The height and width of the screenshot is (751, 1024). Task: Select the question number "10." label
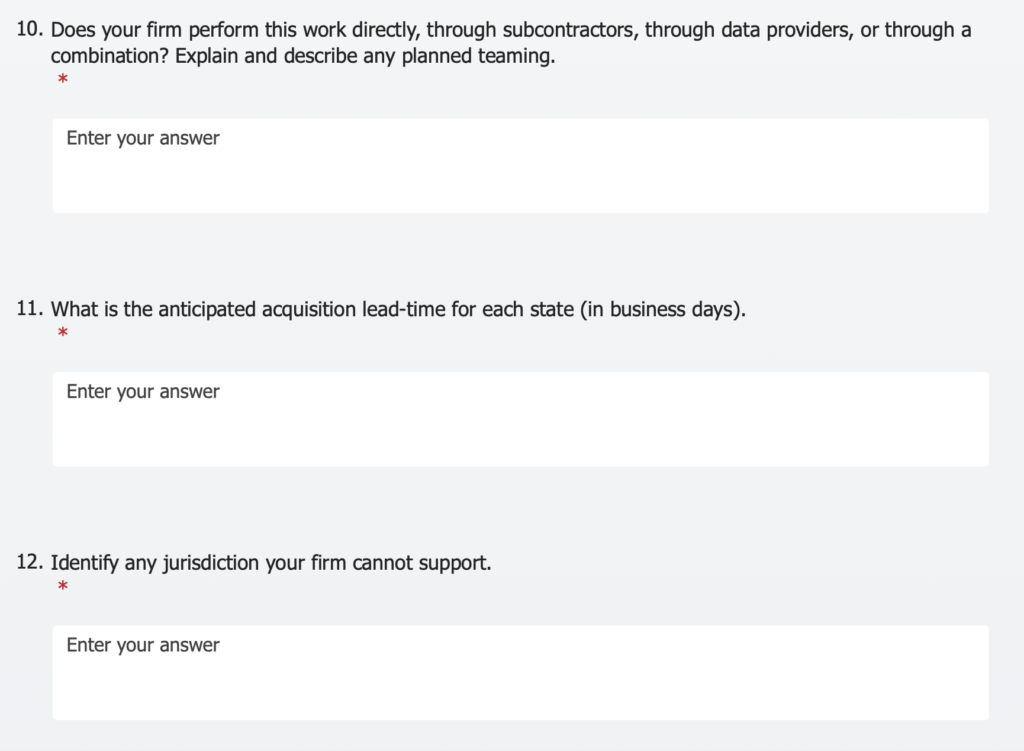[x=30, y=29]
